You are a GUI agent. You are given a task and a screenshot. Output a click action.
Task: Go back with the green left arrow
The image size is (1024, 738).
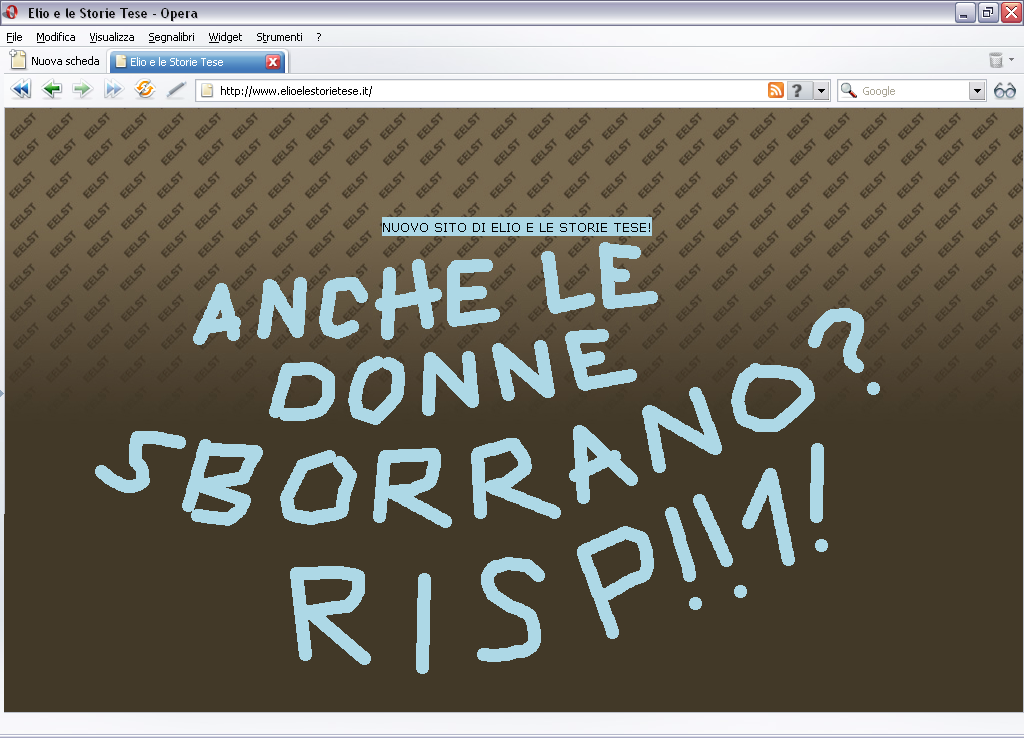point(52,89)
